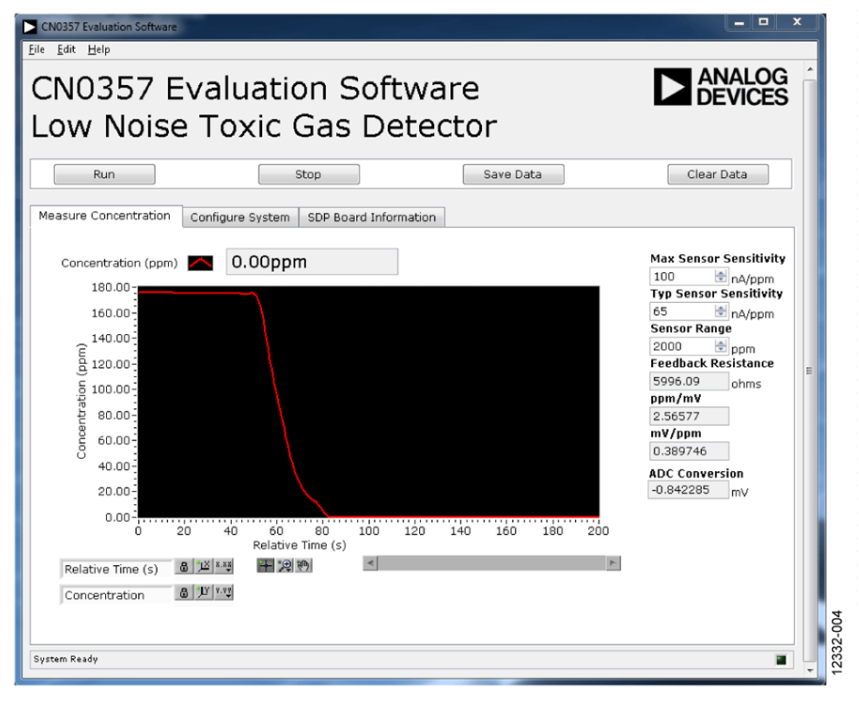859x710 pixels.
Task: Click the Typ Sensor Sensitivity stepper arrows
Action: click(x=718, y=311)
